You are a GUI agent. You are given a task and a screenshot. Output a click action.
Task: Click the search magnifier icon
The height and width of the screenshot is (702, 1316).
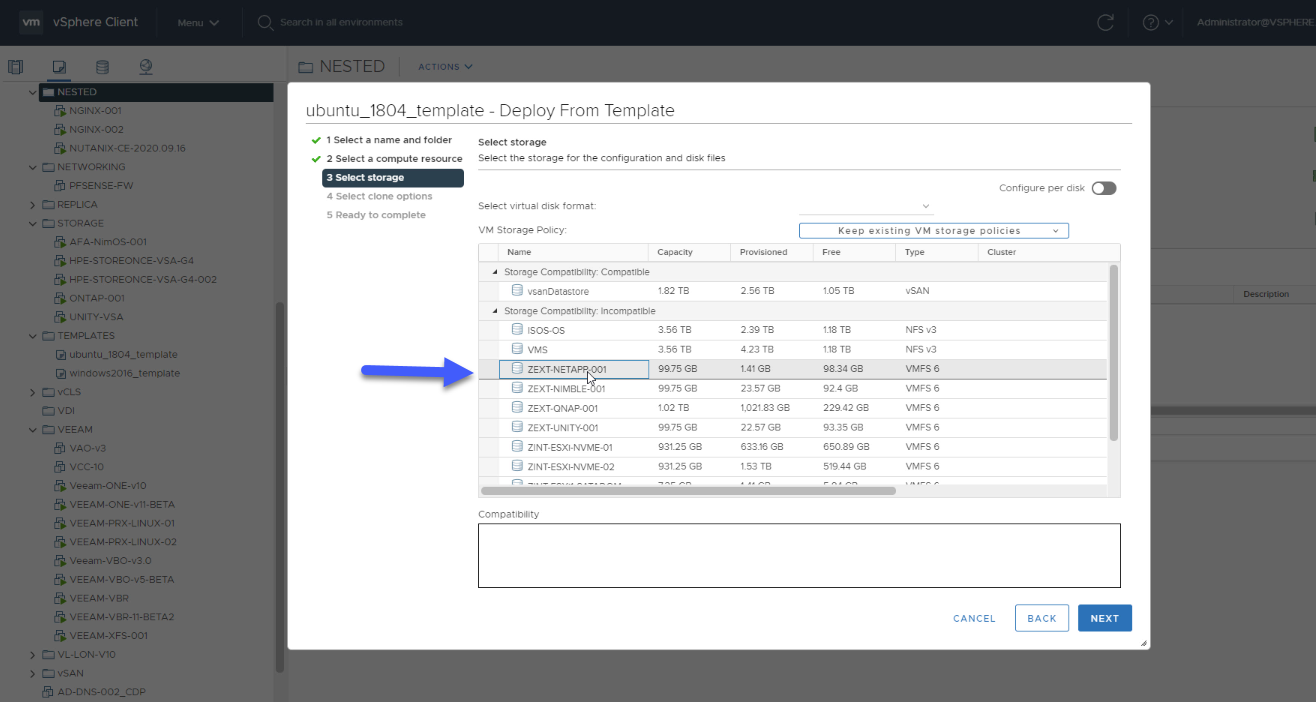point(265,22)
